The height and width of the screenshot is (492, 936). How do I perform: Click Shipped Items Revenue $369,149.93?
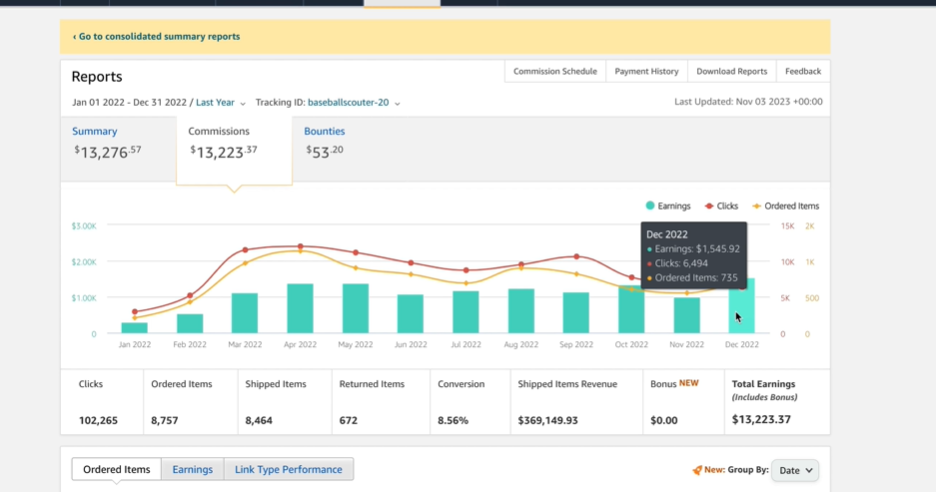pyautogui.click(x=548, y=420)
